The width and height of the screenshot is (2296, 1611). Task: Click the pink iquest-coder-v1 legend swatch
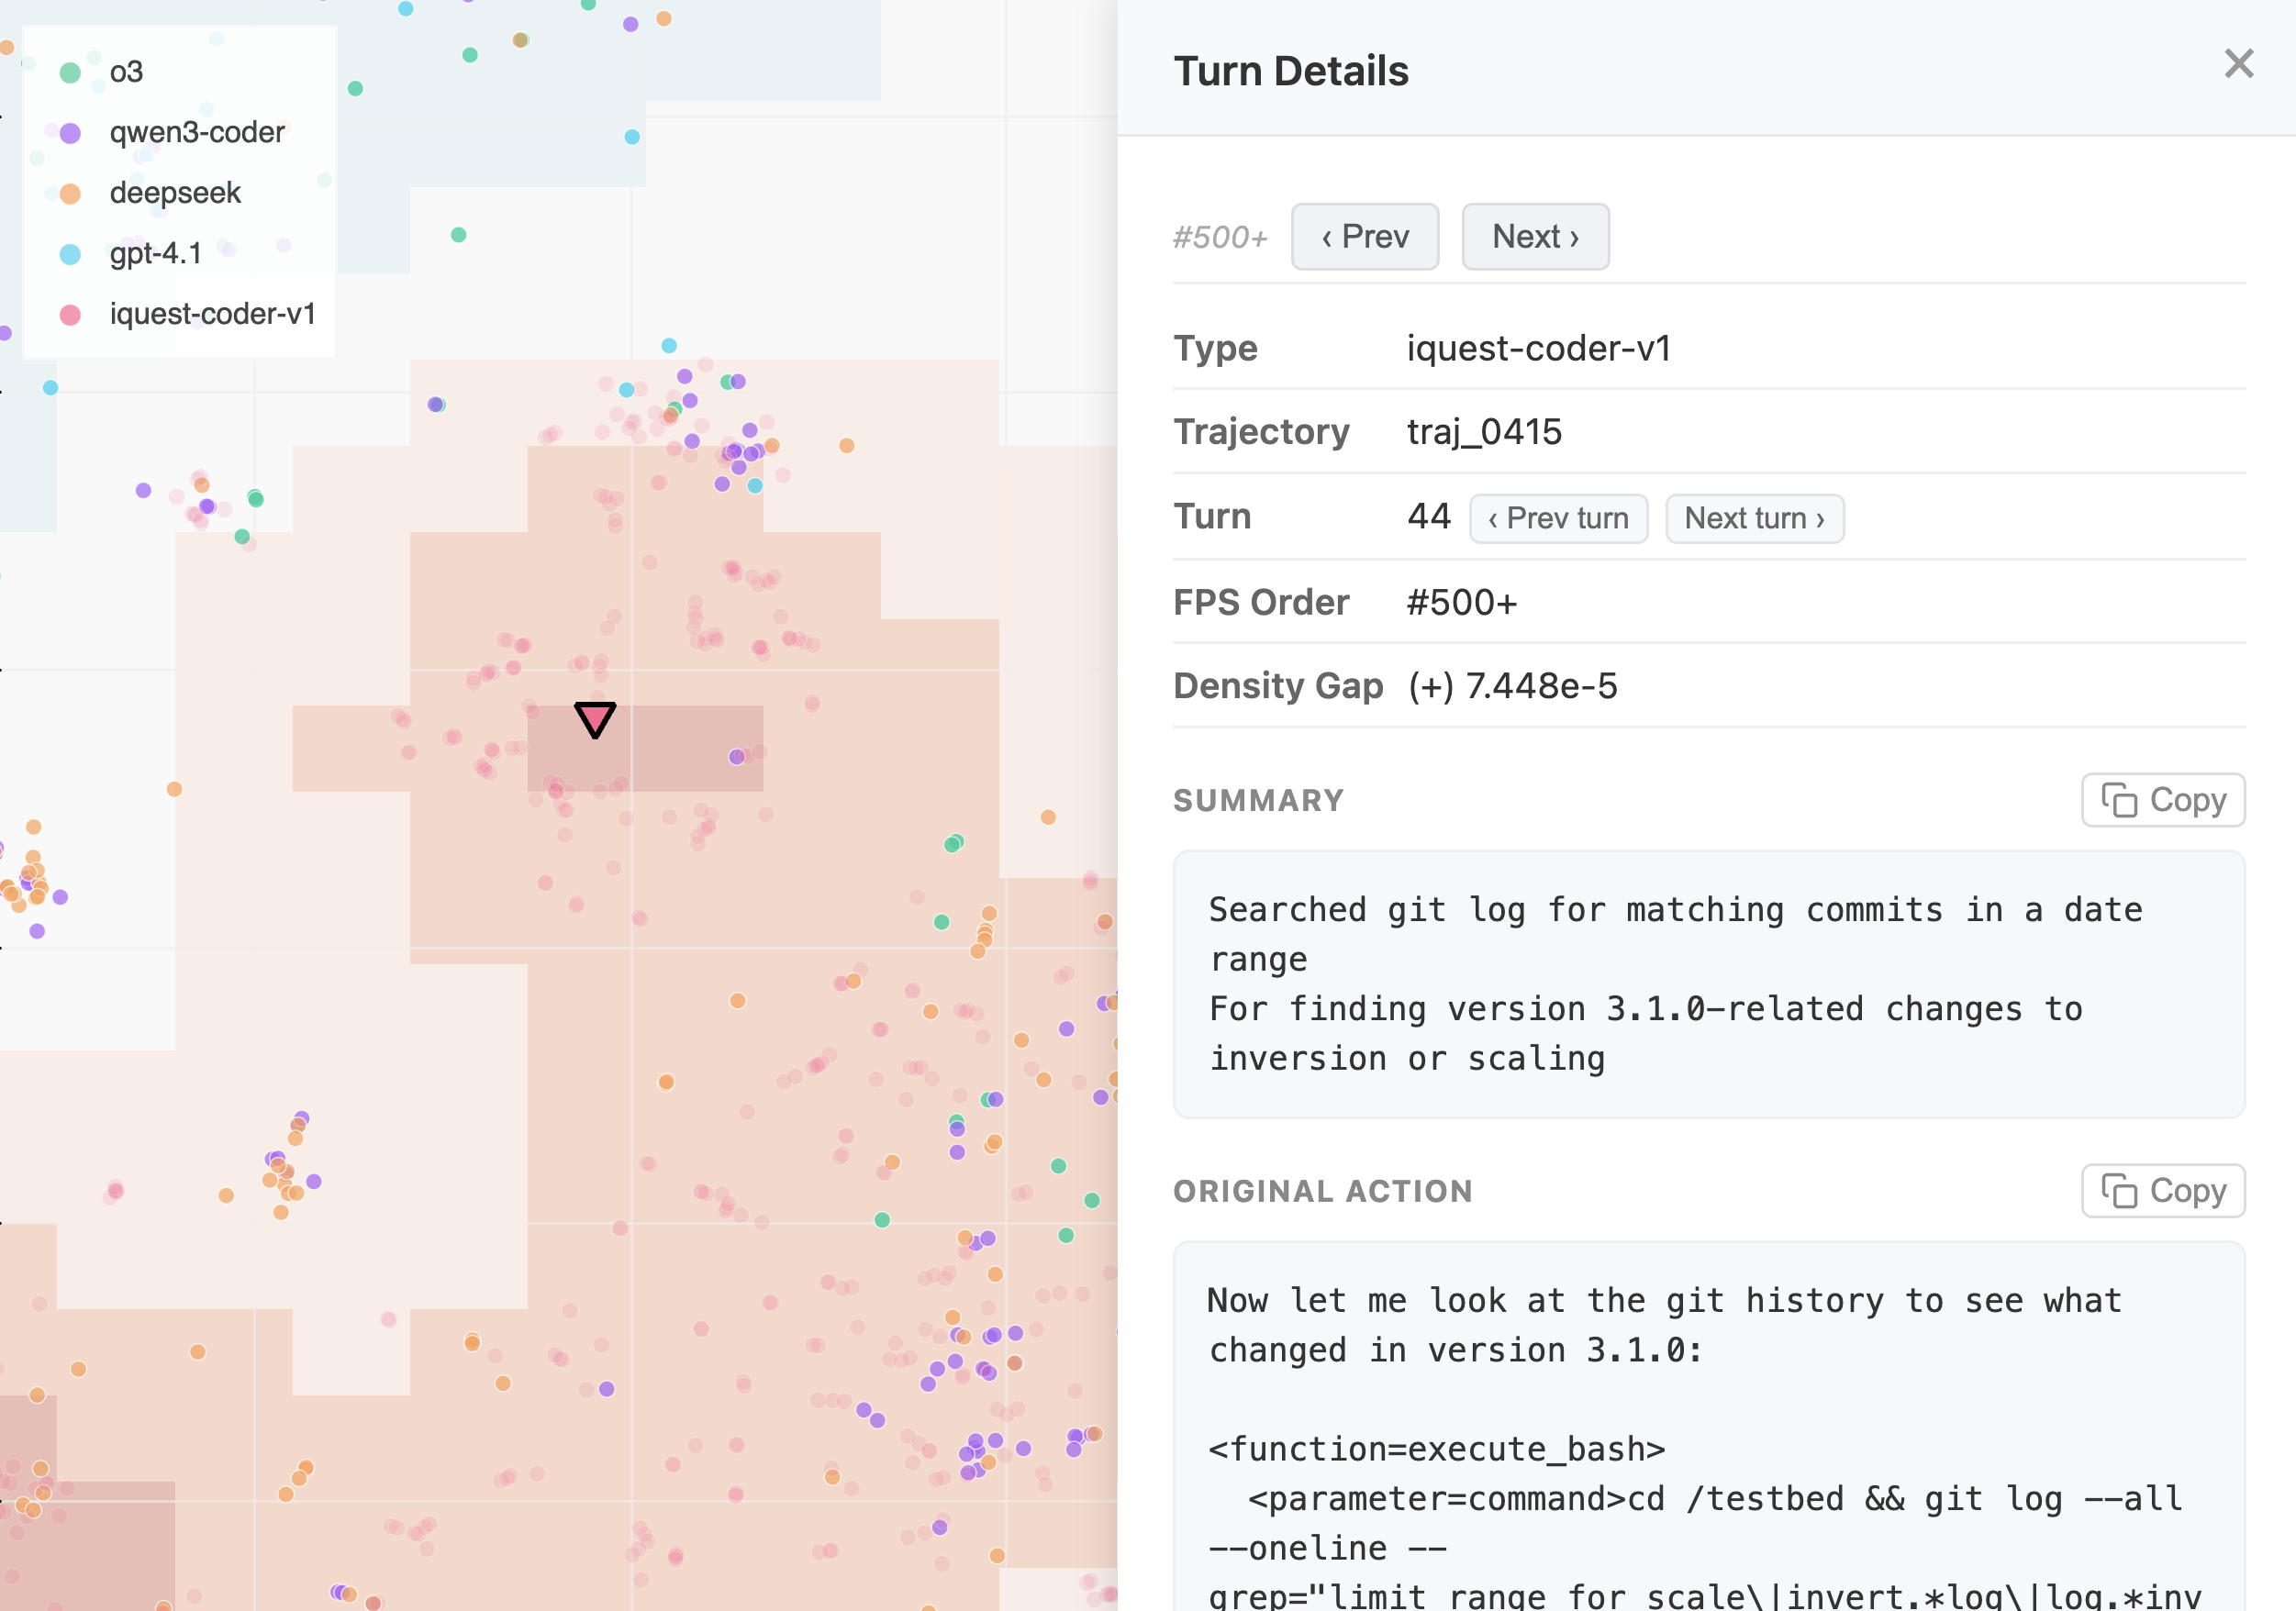pyautogui.click(x=70, y=315)
